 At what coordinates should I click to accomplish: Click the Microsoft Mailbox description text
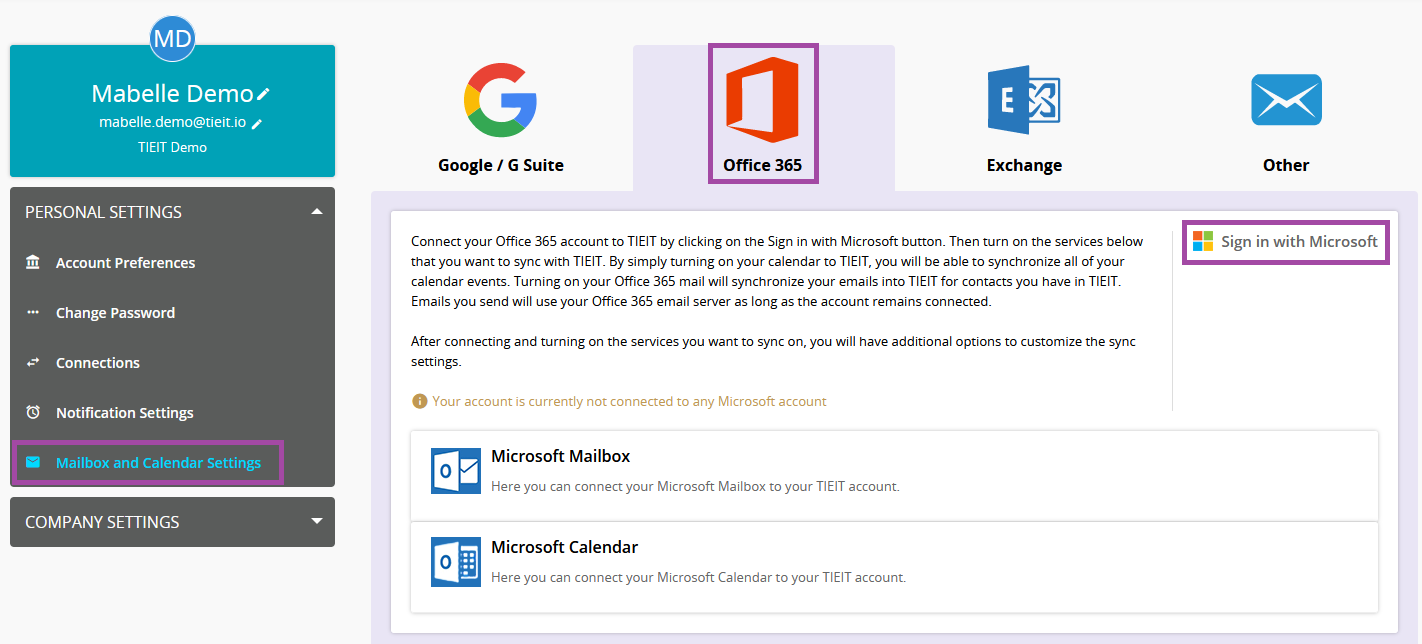tap(695, 487)
